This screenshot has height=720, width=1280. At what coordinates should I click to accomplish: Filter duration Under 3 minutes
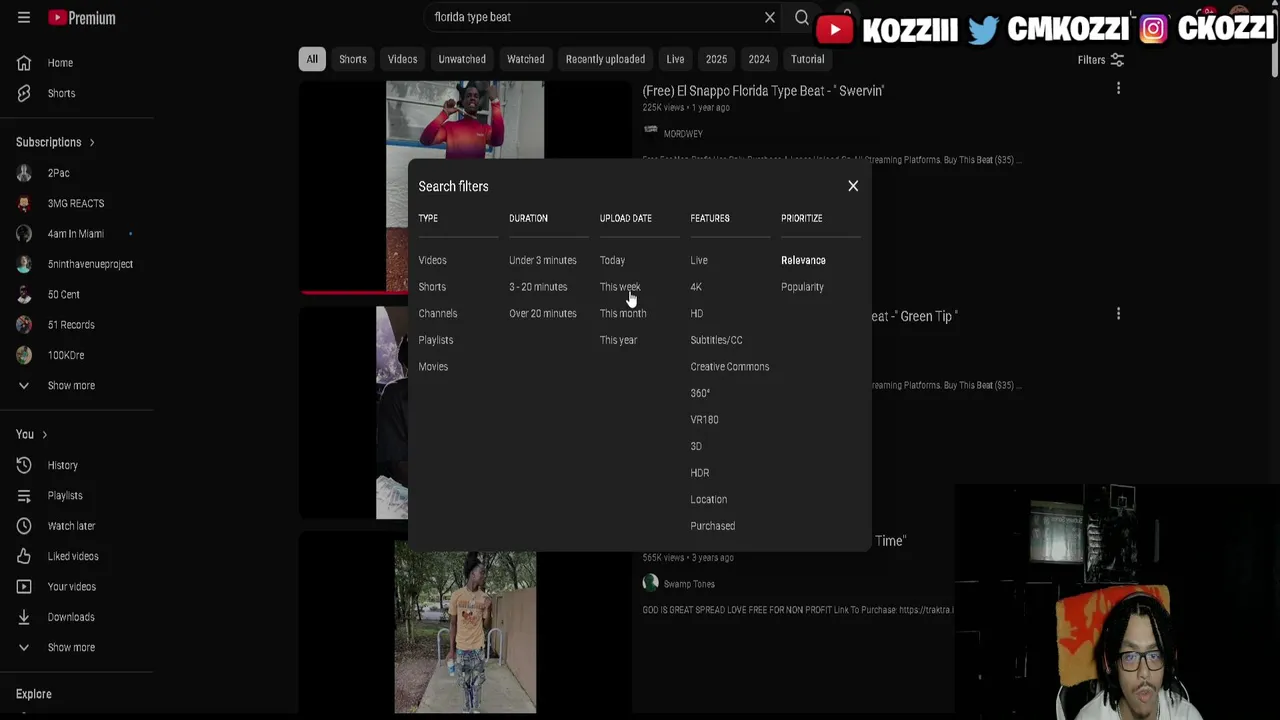point(543,260)
